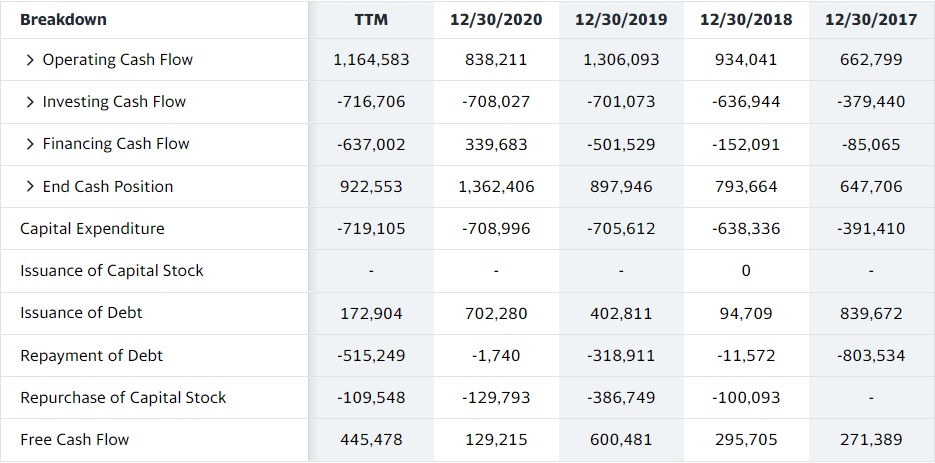Image resolution: width=935 pixels, height=463 pixels.
Task: Select the 12/30/2017 column header
Action: pyautogui.click(x=871, y=20)
